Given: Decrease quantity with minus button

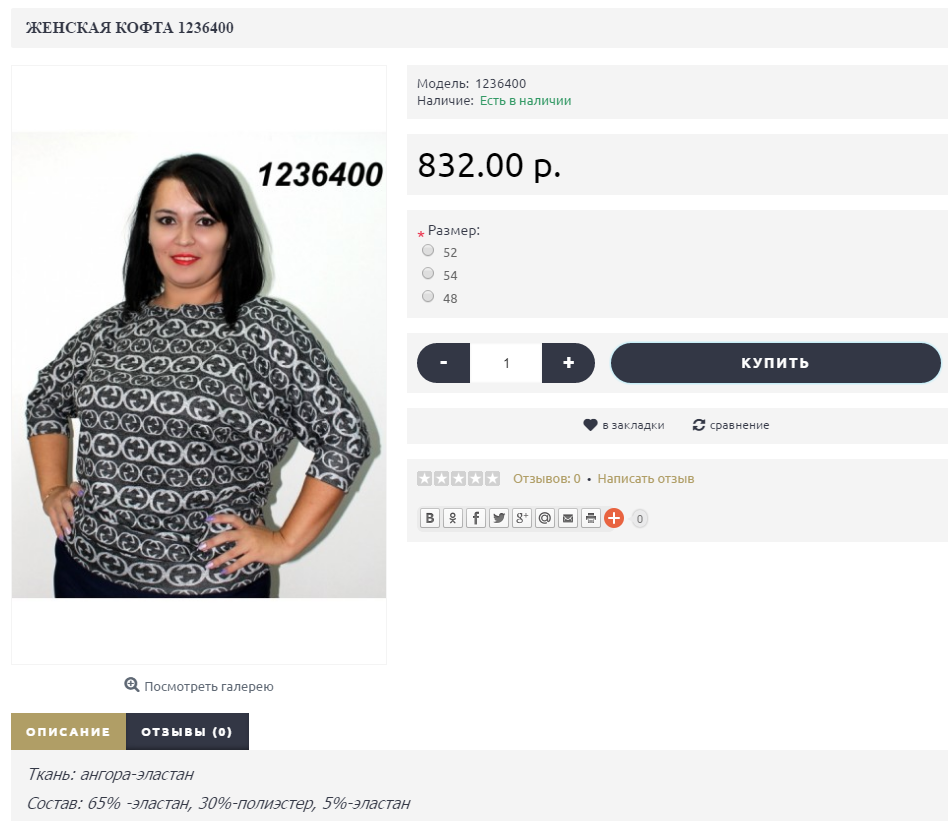Looking at the screenshot, I should 444,363.
